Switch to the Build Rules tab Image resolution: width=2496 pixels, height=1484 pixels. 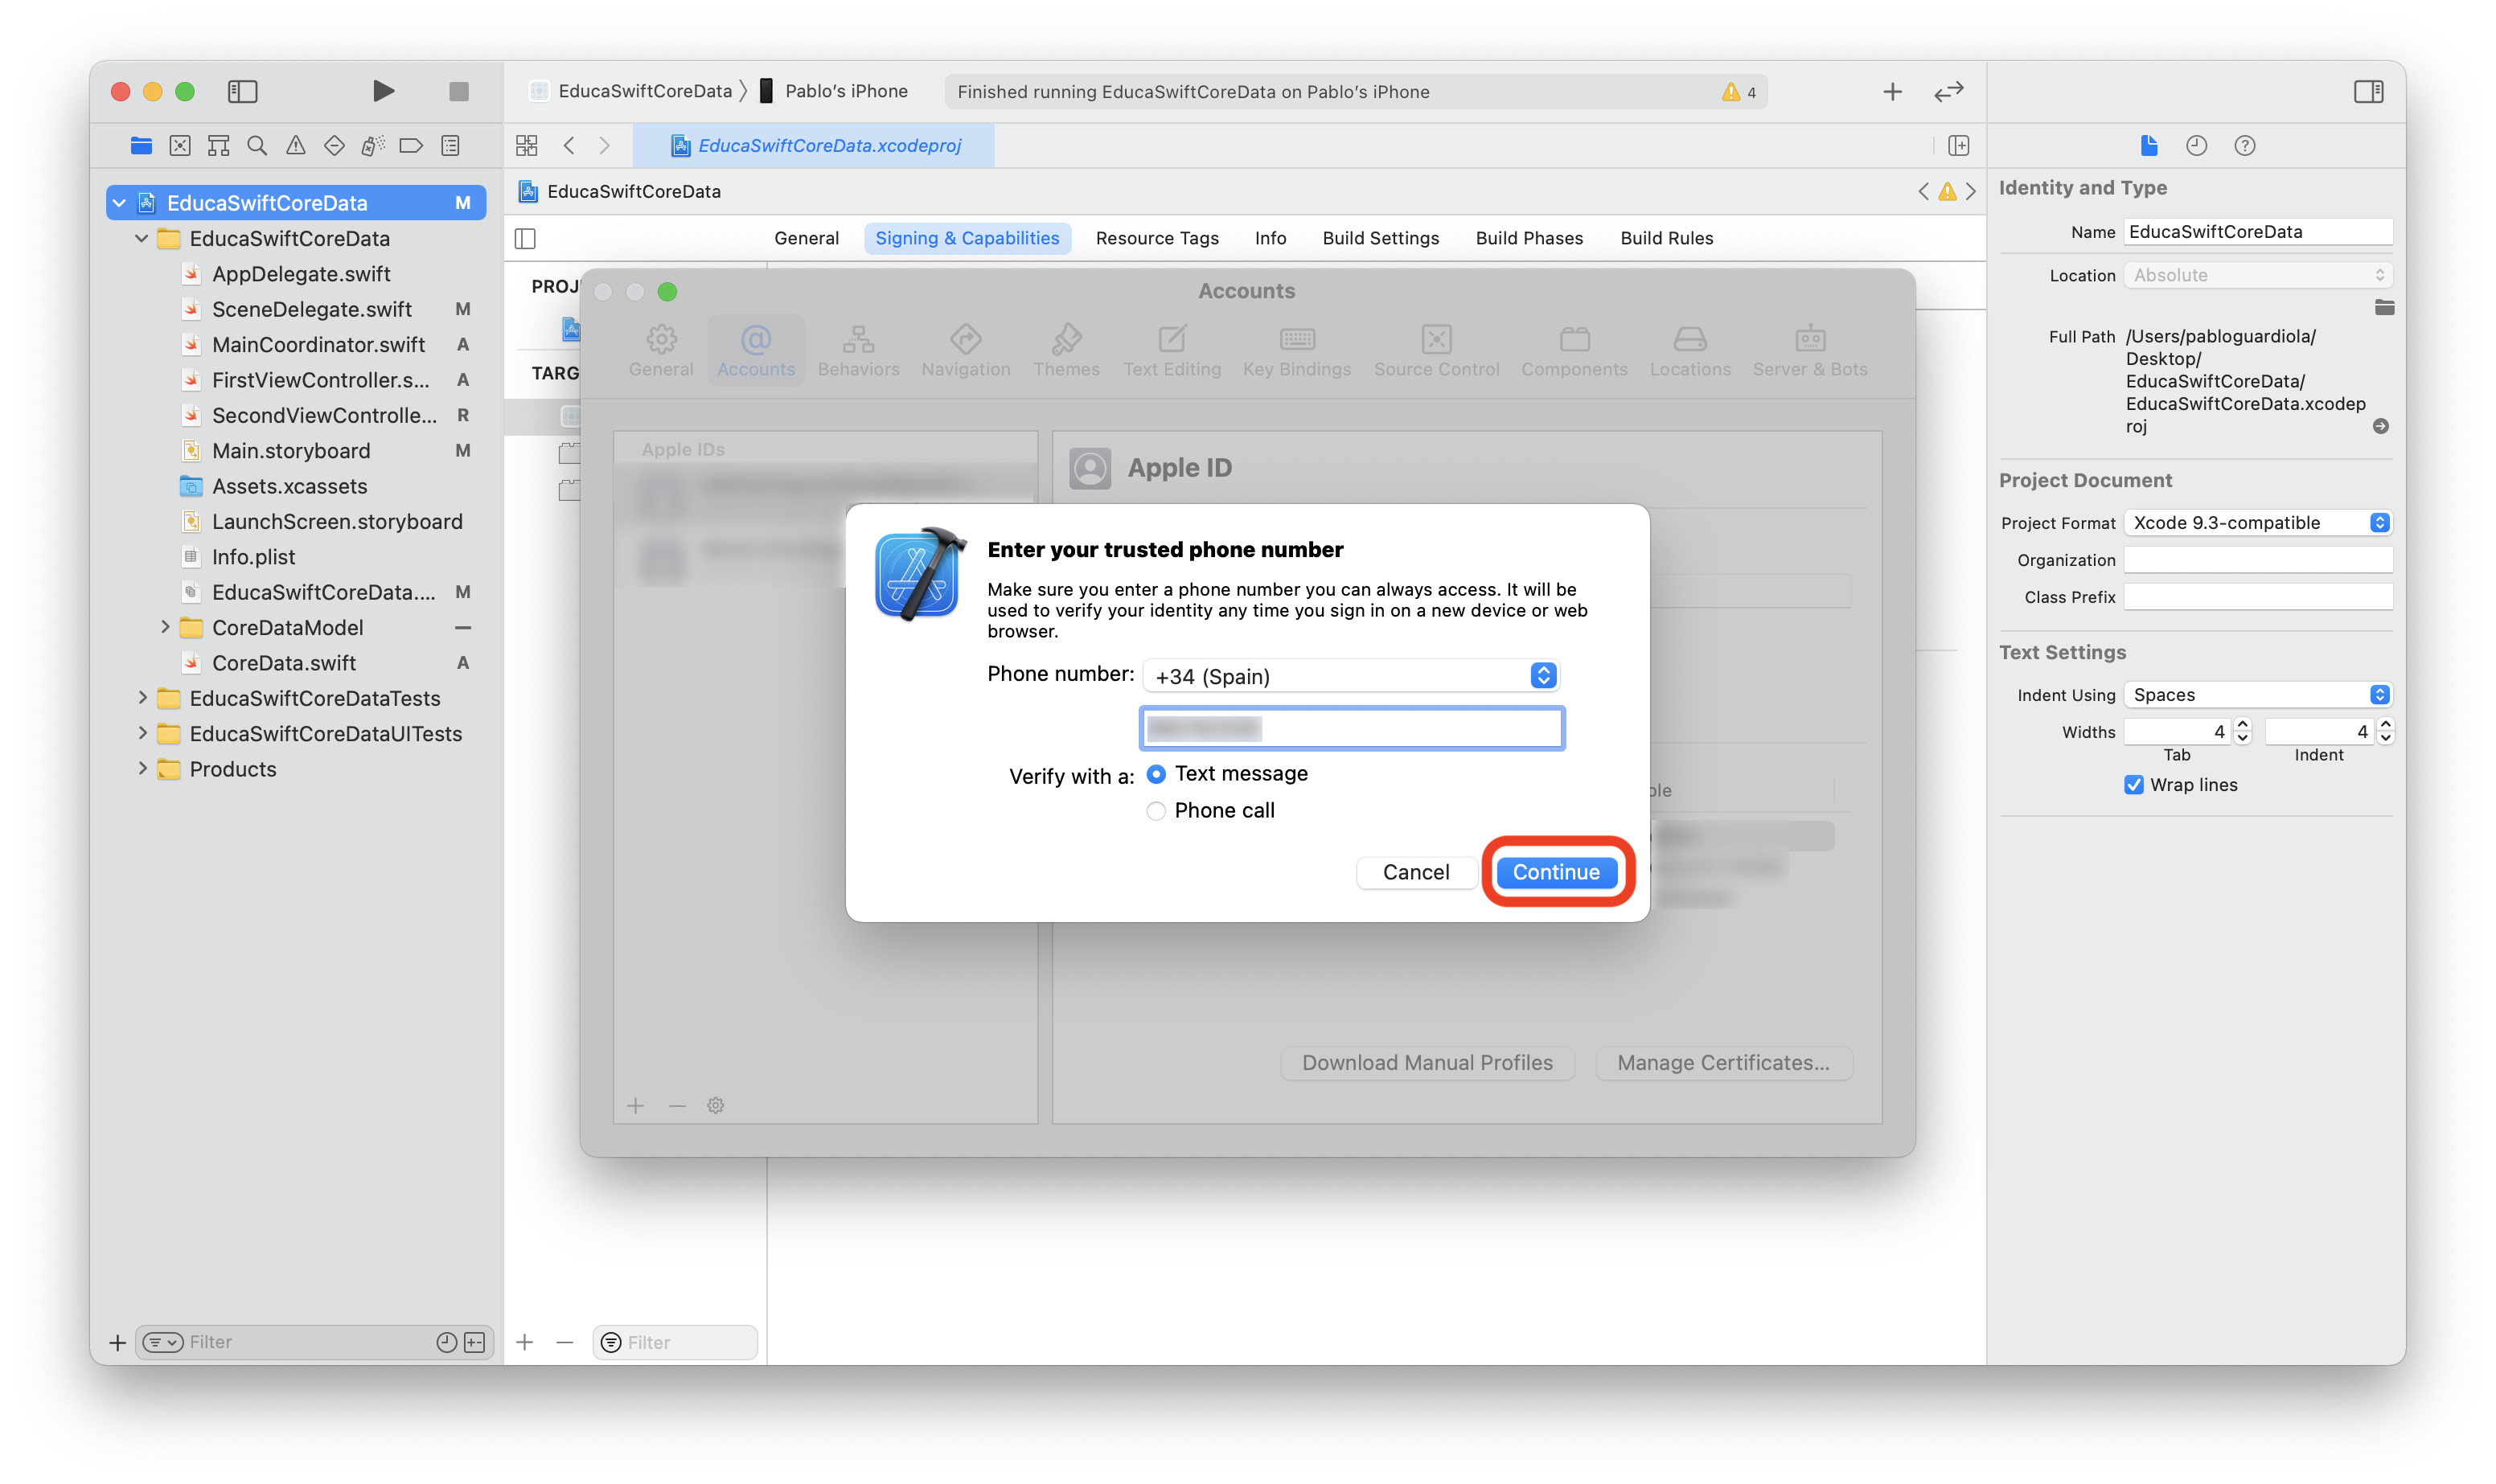click(1666, 238)
